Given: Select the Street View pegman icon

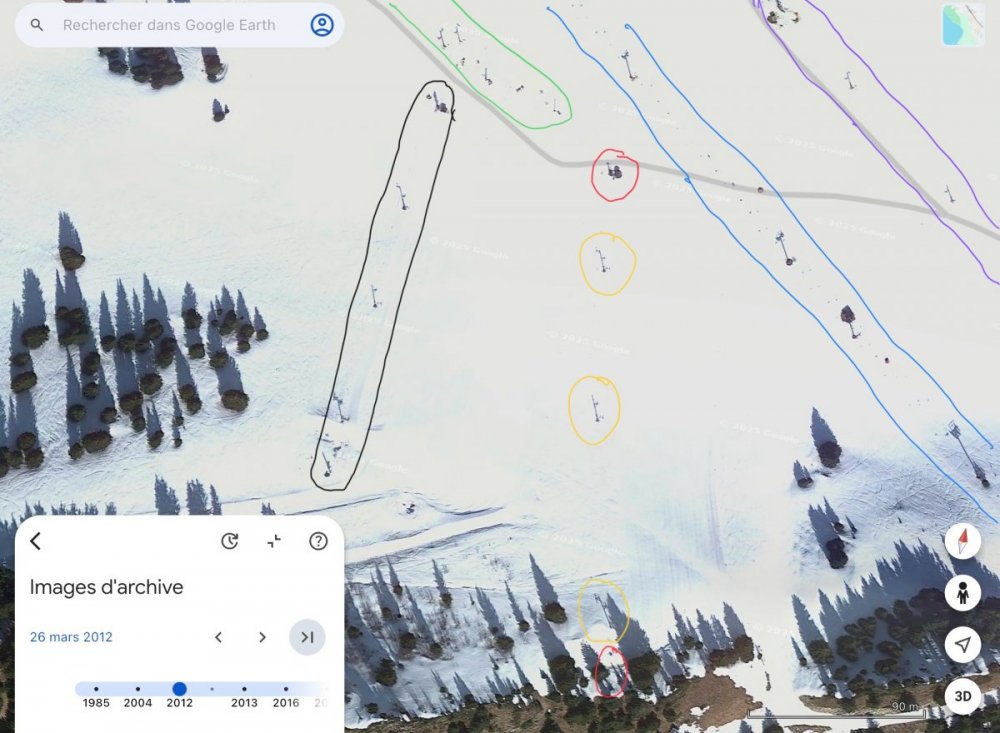Looking at the screenshot, I should (x=962, y=593).
